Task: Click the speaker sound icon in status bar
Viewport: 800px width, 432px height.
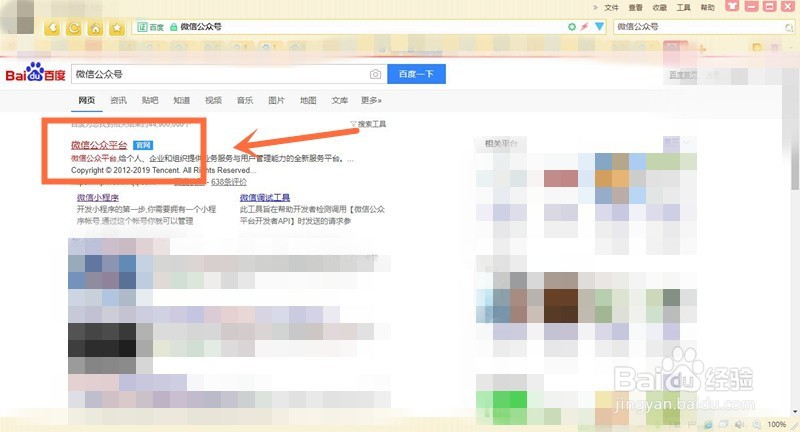Action: [739, 424]
